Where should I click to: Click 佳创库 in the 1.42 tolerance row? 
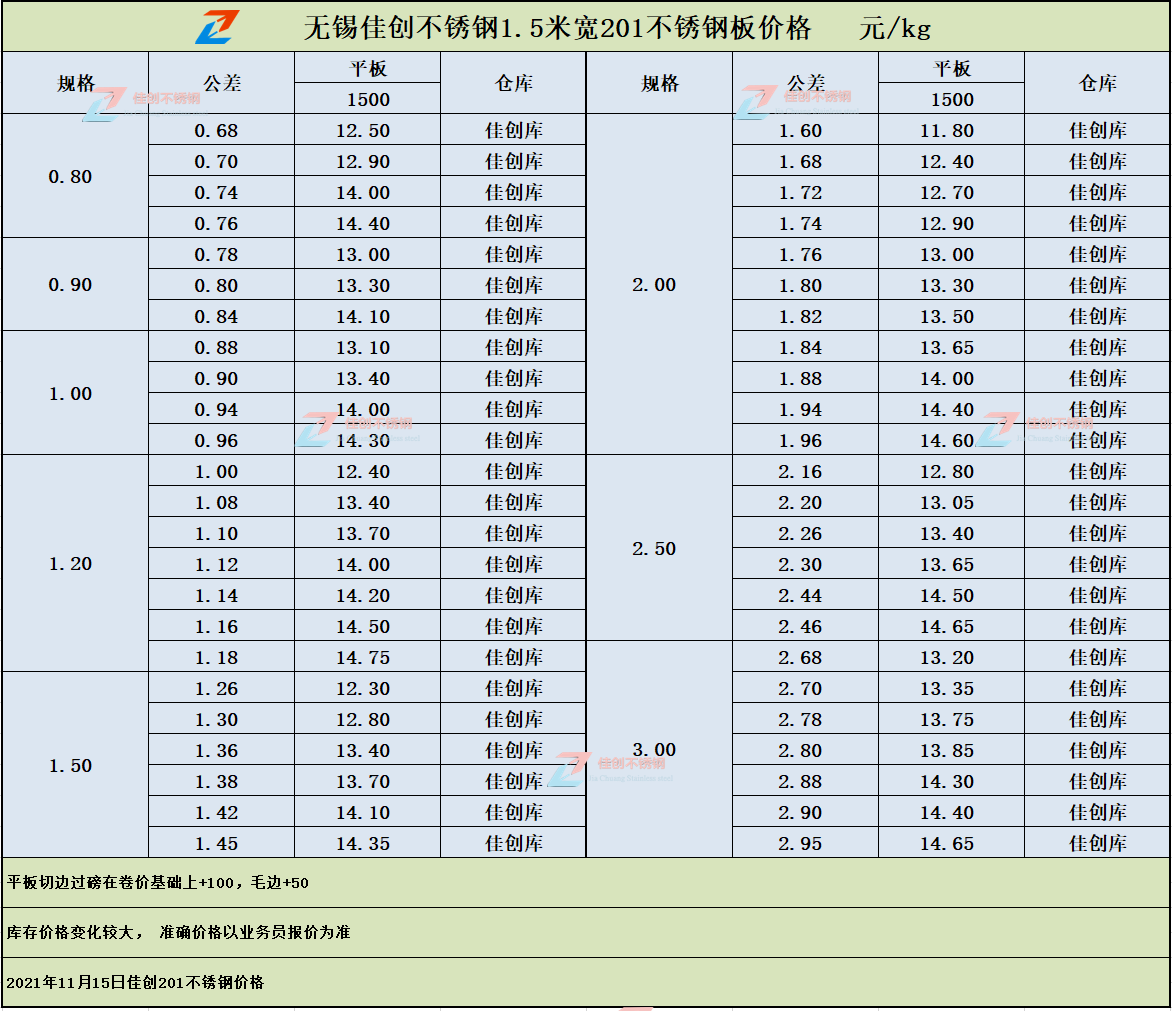pos(514,813)
